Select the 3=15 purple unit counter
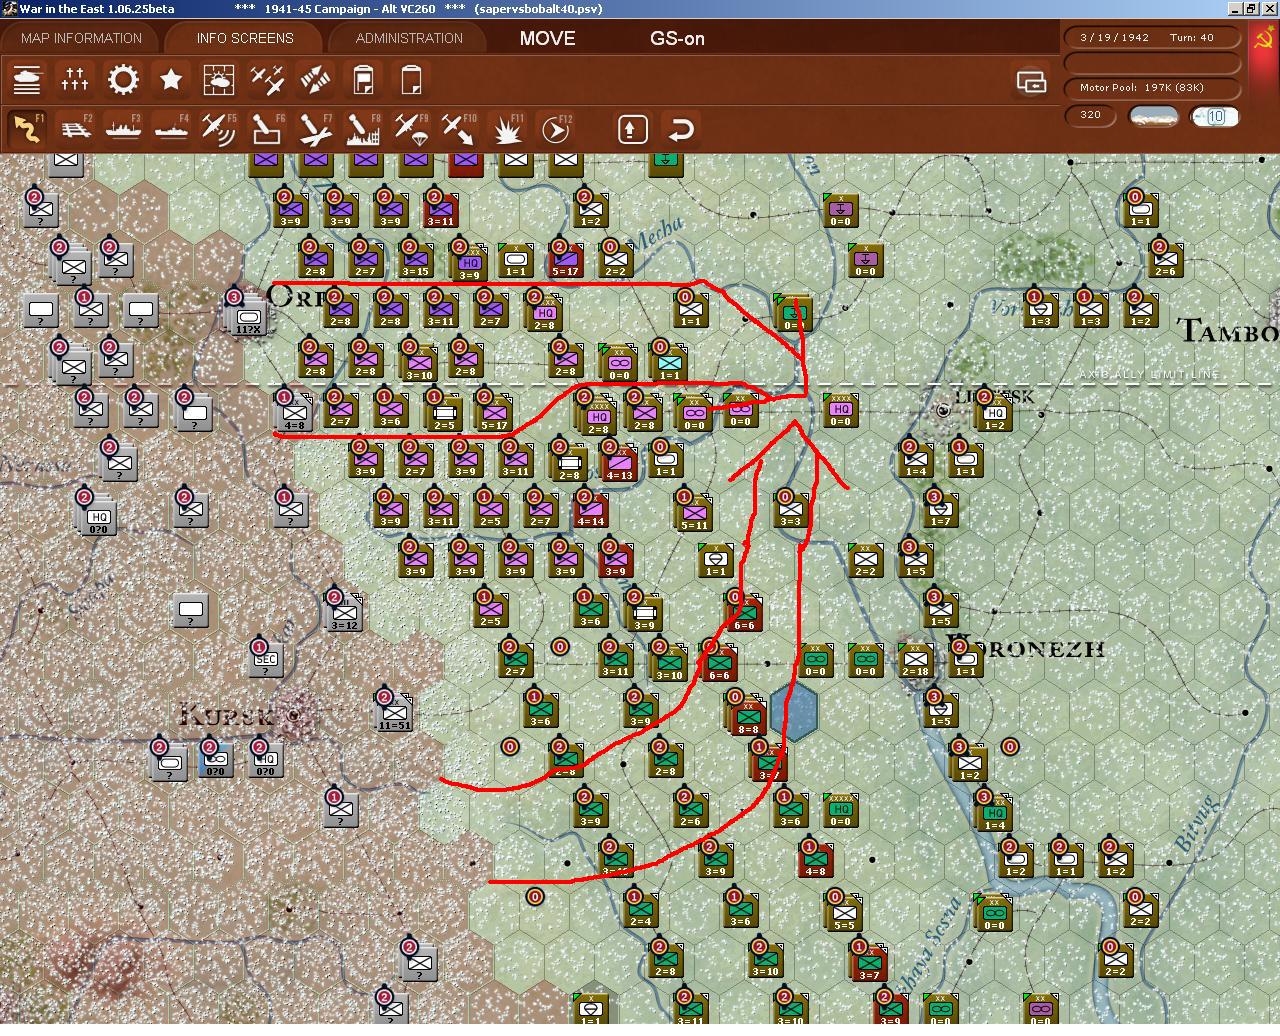 tap(416, 259)
